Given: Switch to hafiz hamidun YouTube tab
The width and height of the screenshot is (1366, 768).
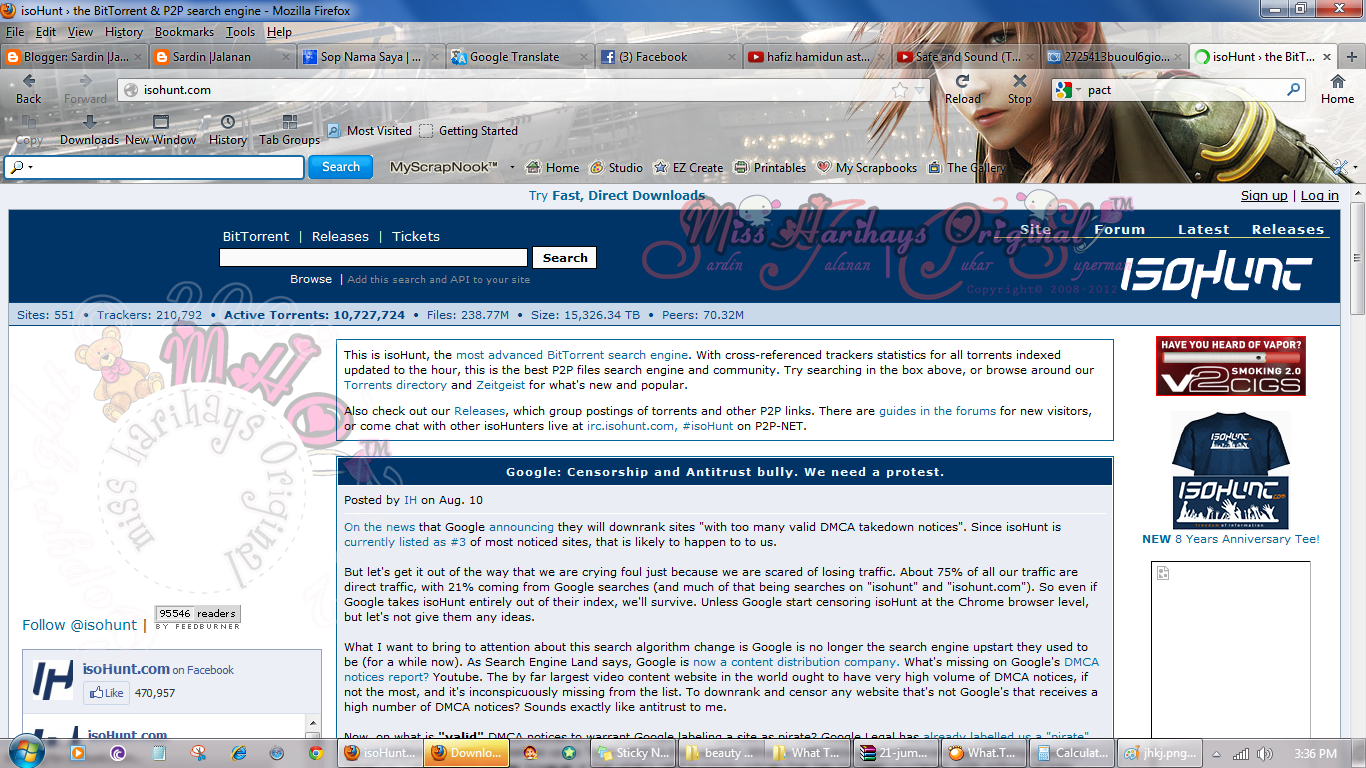Looking at the screenshot, I should coord(815,57).
